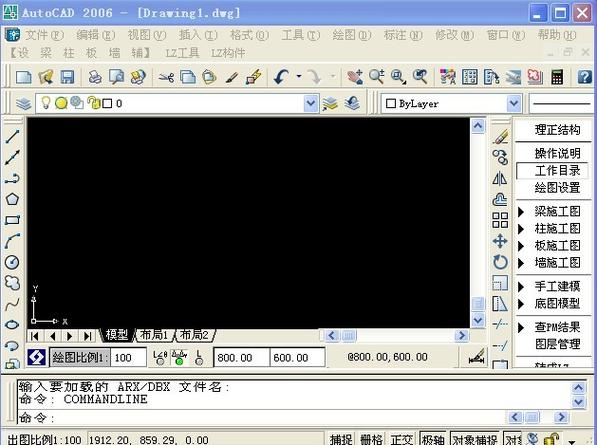The image size is (597, 445).
Task: Click the drawing area horizontal scrollbar thumb
Action: tap(349, 335)
